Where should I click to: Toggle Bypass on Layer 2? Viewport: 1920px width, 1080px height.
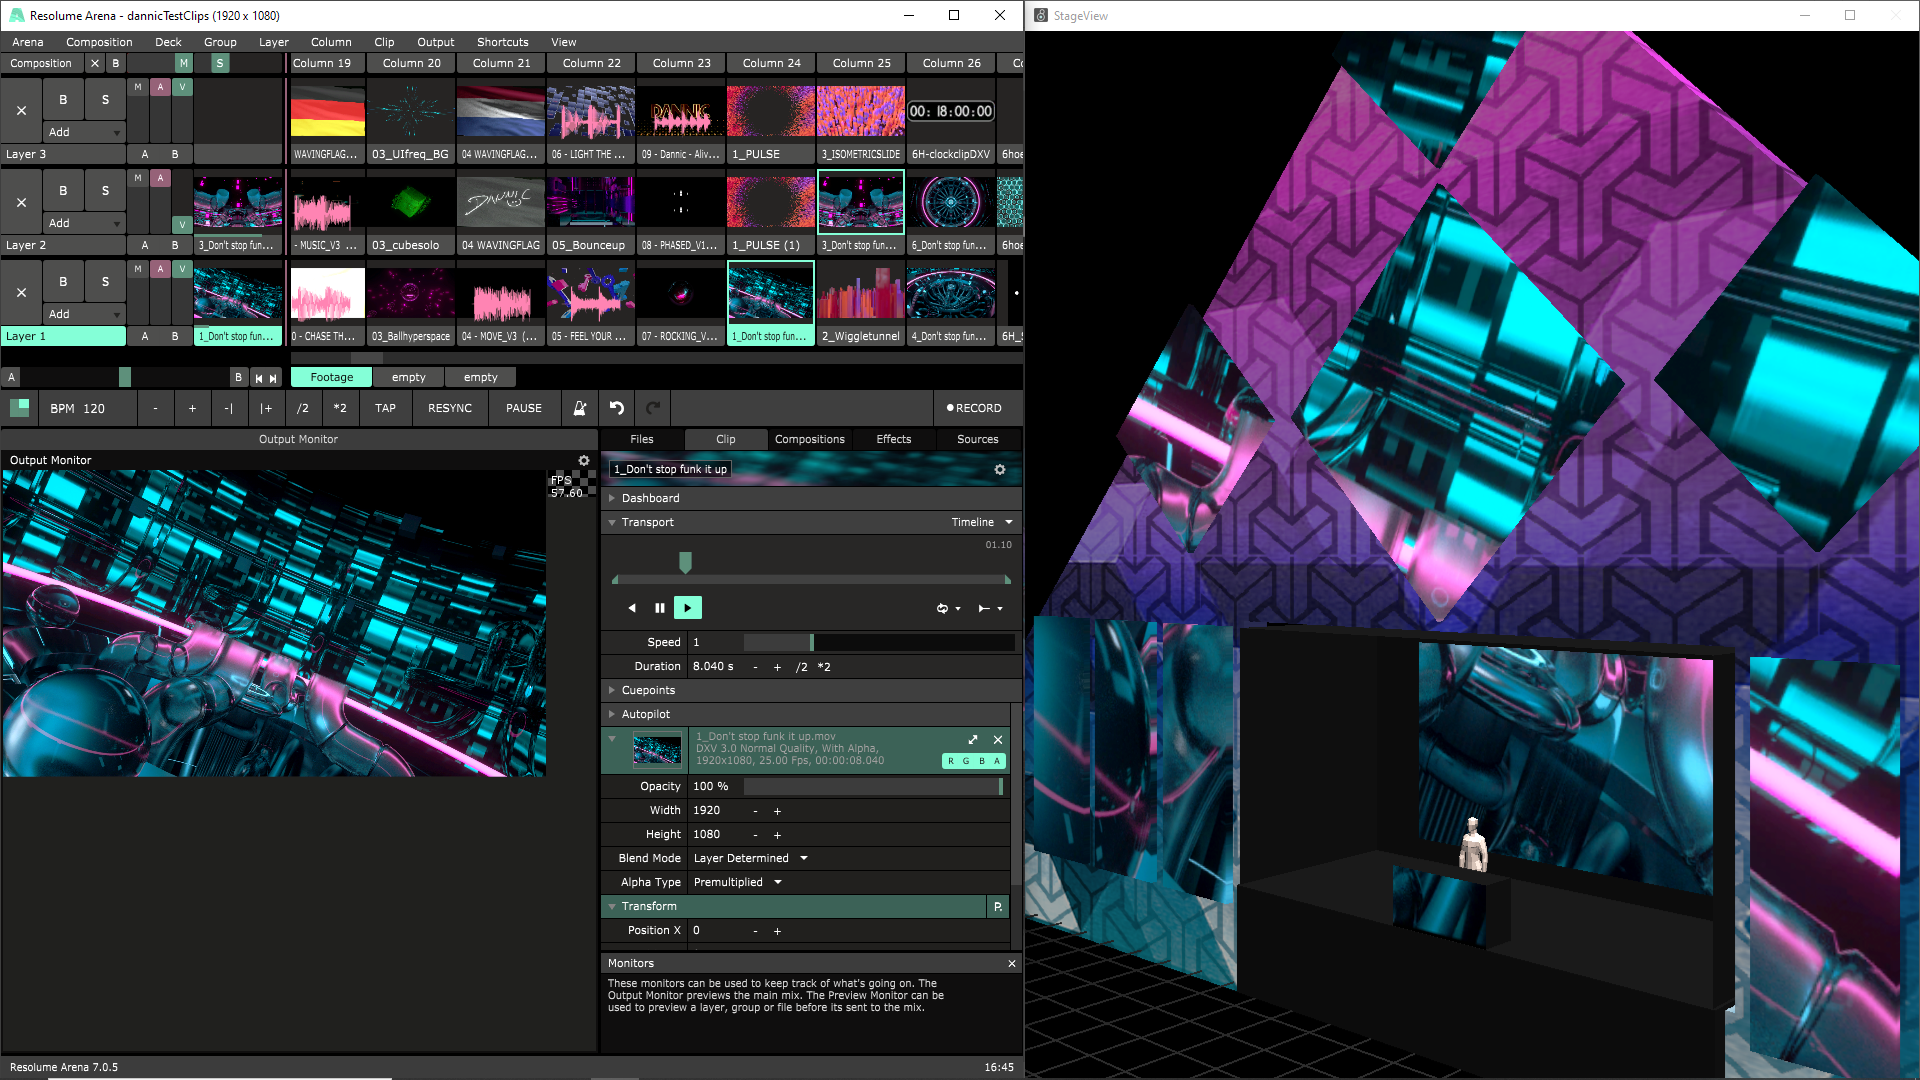(63, 190)
